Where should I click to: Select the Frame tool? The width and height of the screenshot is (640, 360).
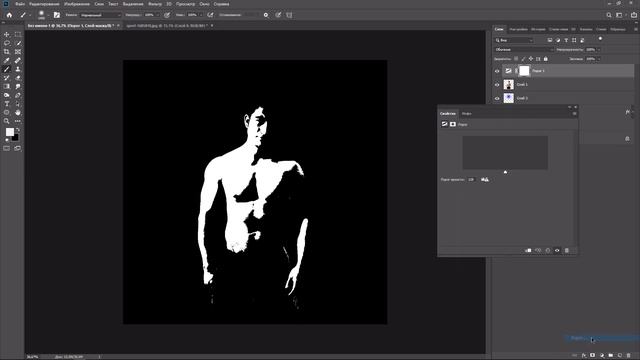pyautogui.click(x=18, y=52)
